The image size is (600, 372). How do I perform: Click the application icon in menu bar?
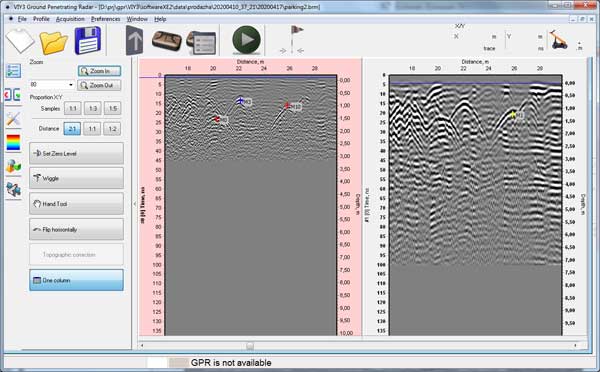click(11, 19)
